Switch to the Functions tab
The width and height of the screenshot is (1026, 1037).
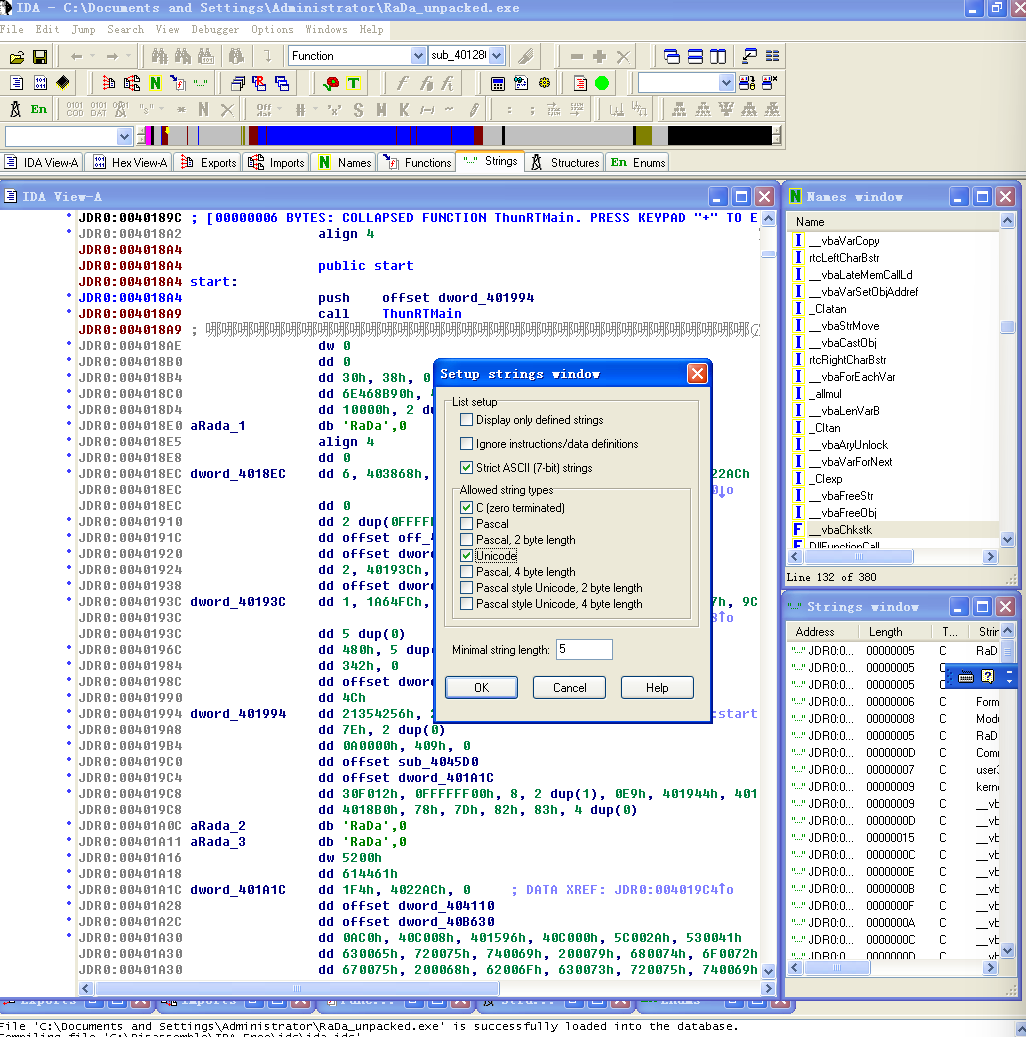coord(417,163)
